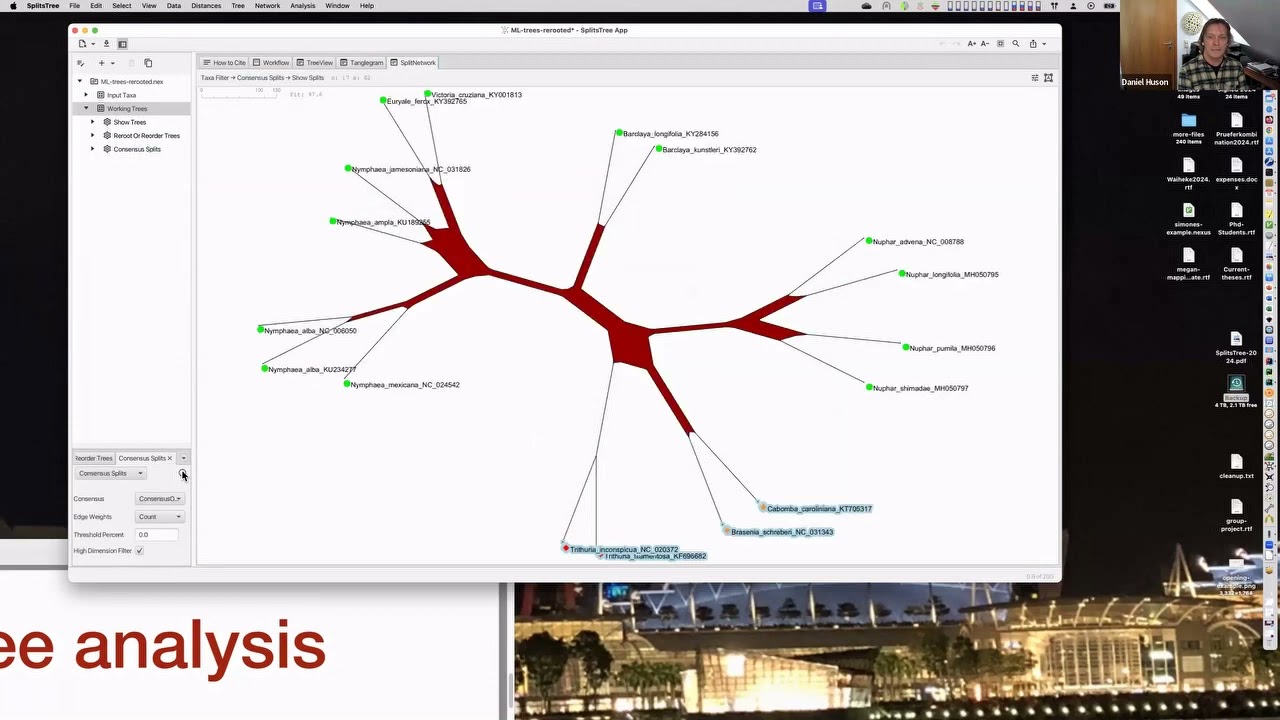Collapse the ML-trees-rerooted.nex root node

80,82
